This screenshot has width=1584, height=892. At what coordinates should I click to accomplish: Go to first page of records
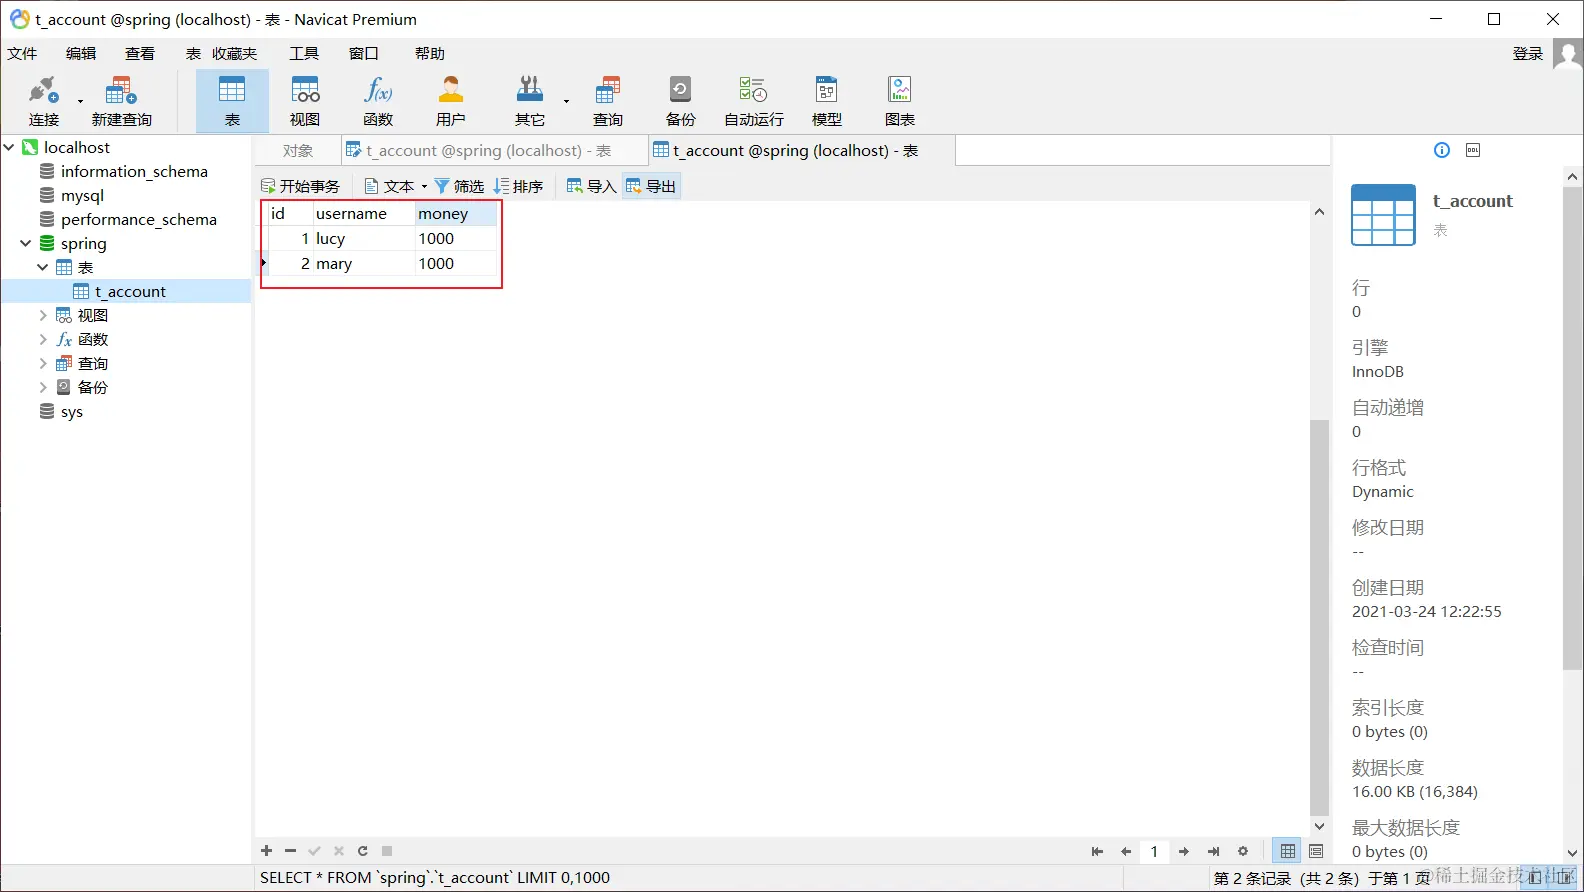pyautogui.click(x=1097, y=852)
